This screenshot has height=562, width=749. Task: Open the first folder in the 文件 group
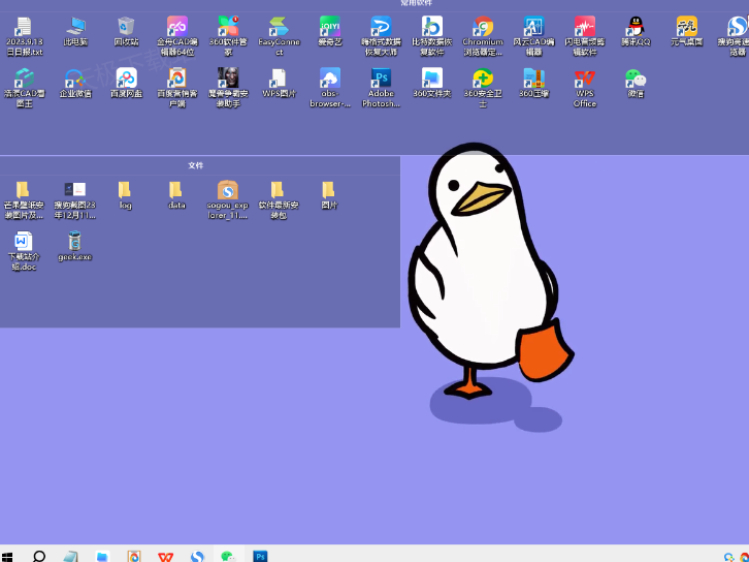[24, 200]
